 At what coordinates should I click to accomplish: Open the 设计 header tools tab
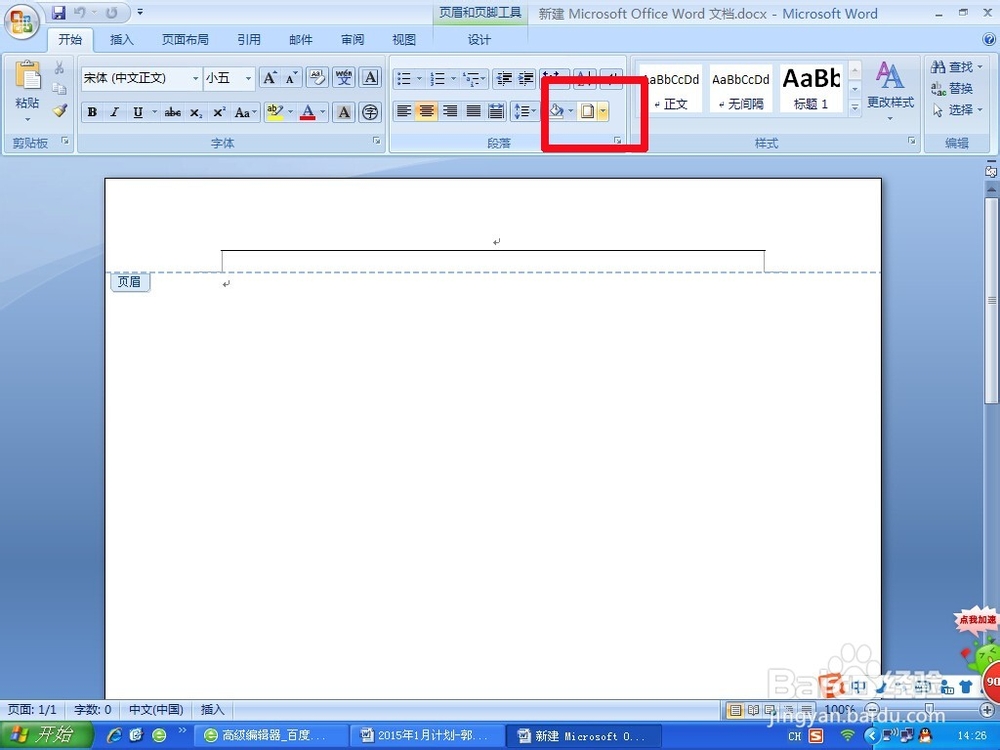479,40
